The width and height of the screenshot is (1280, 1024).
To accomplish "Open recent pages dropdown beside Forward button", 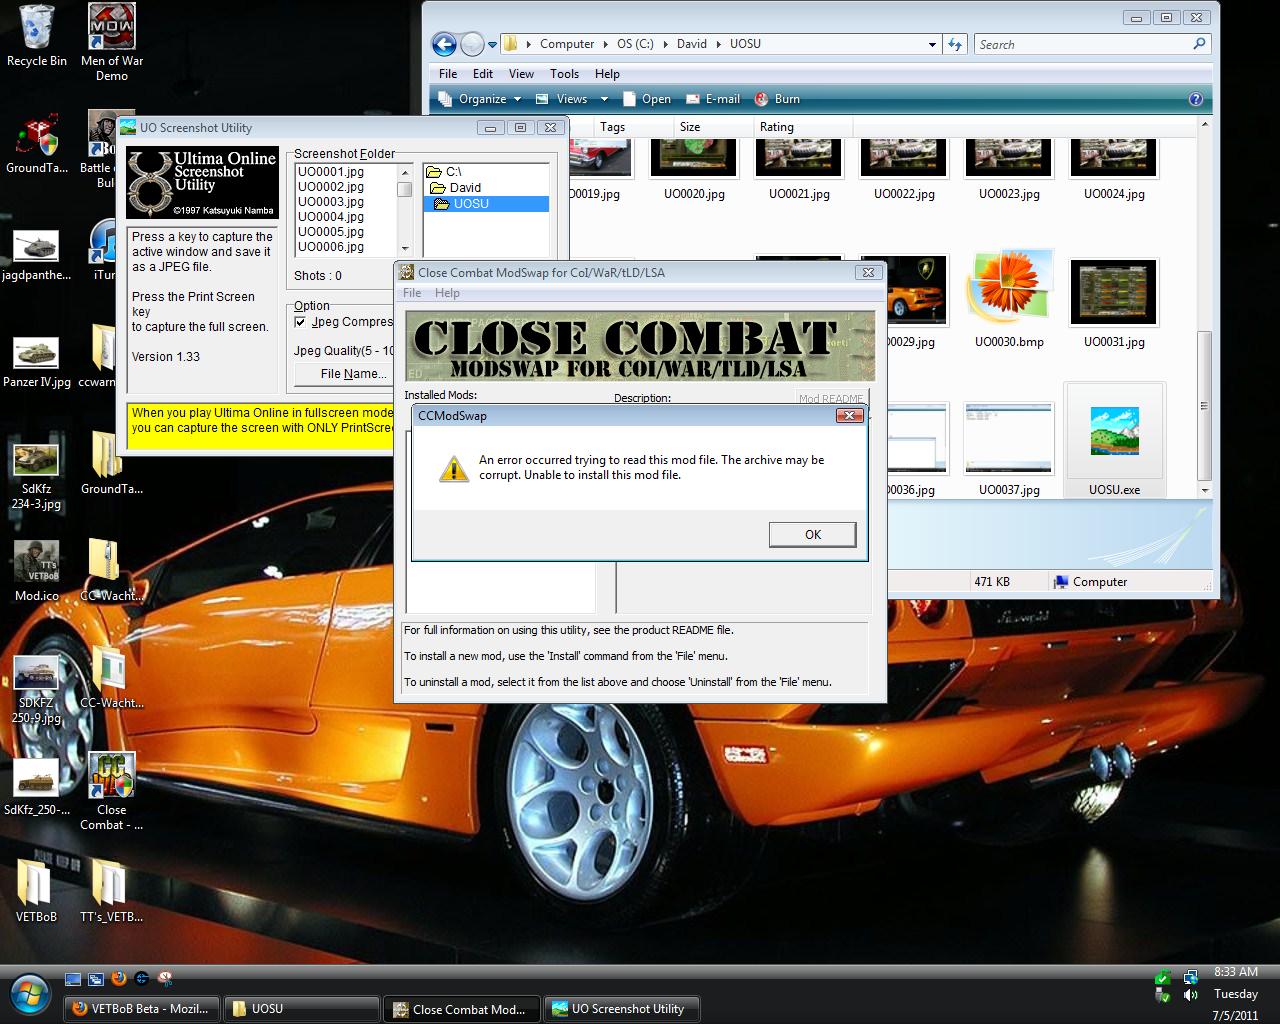I will [x=492, y=44].
